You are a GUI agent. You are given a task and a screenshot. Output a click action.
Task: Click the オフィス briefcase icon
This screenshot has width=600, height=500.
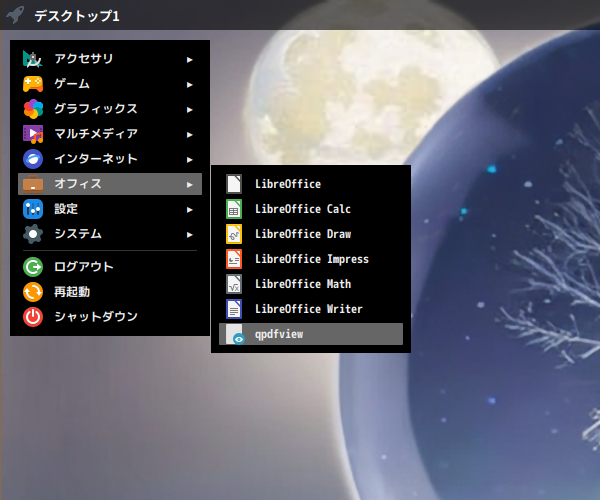point(33,184)
